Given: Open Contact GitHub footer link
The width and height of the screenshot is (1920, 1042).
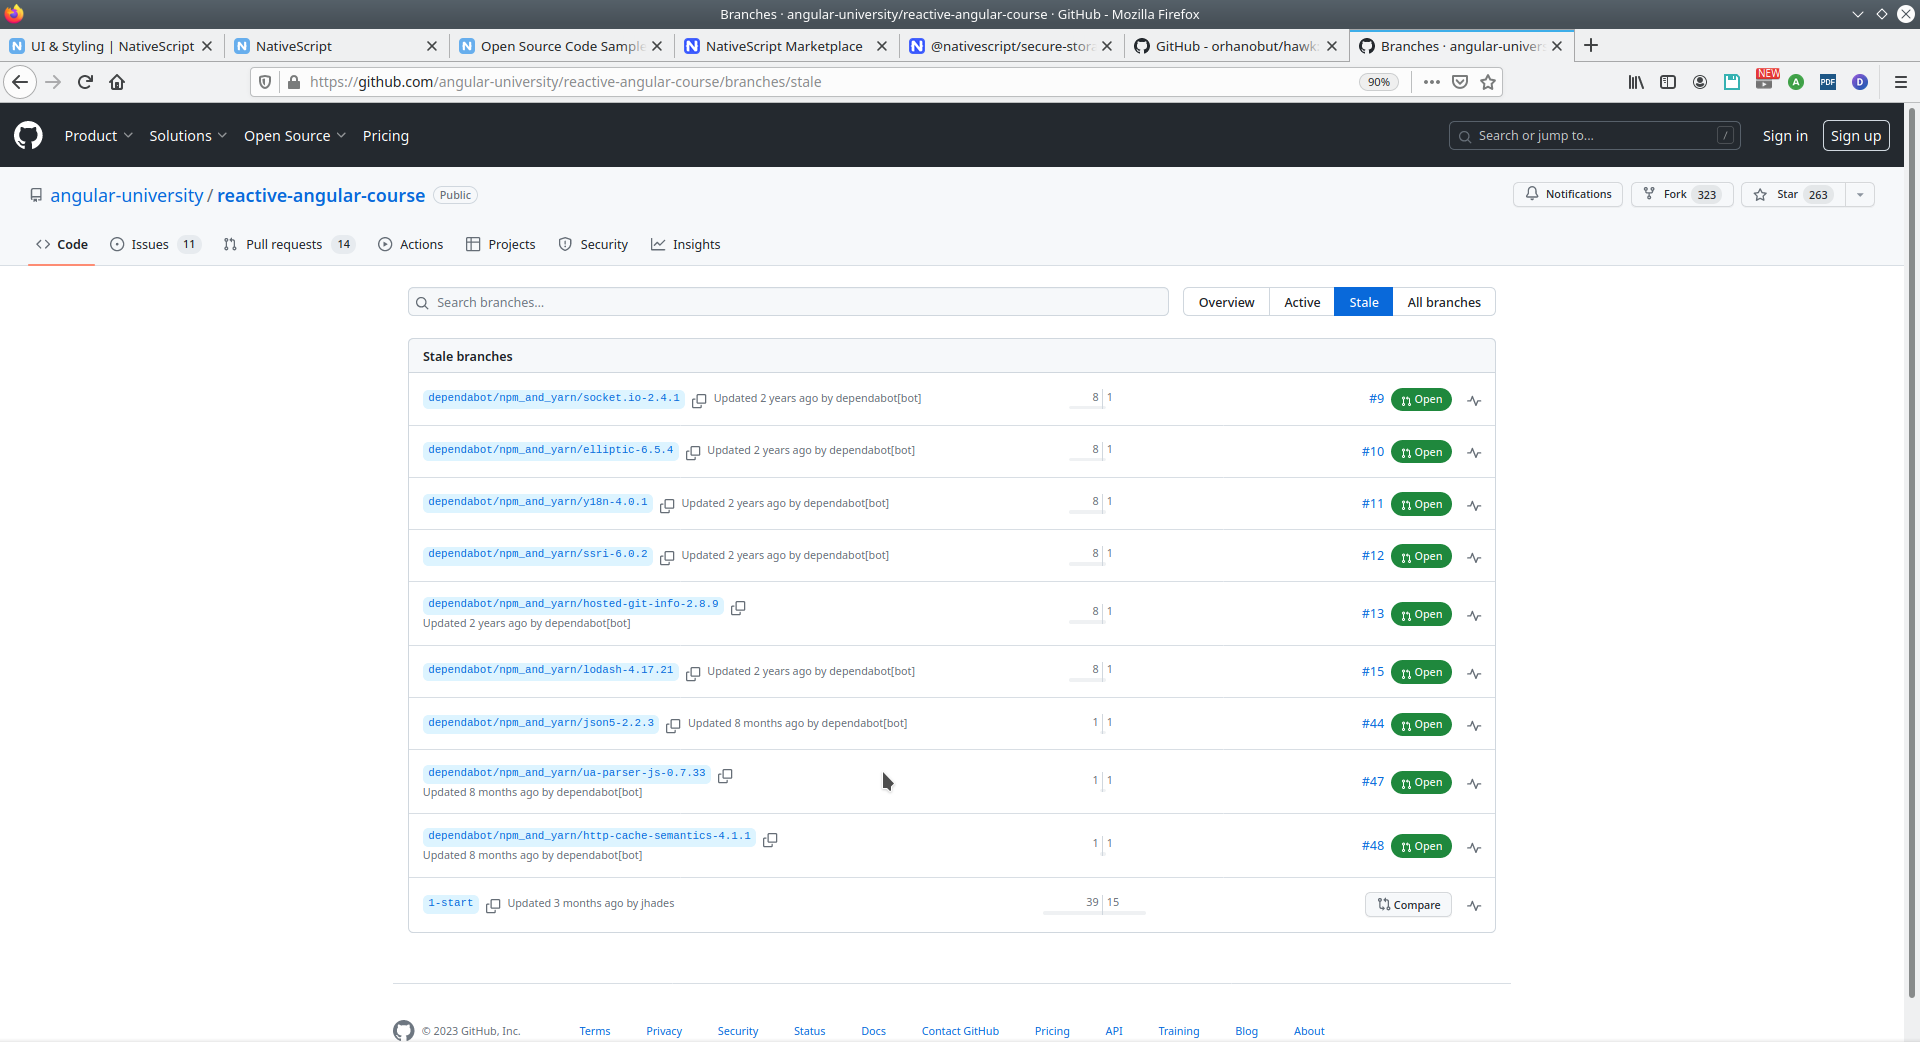Looking at the screenshot, I should click(960, 1031).
